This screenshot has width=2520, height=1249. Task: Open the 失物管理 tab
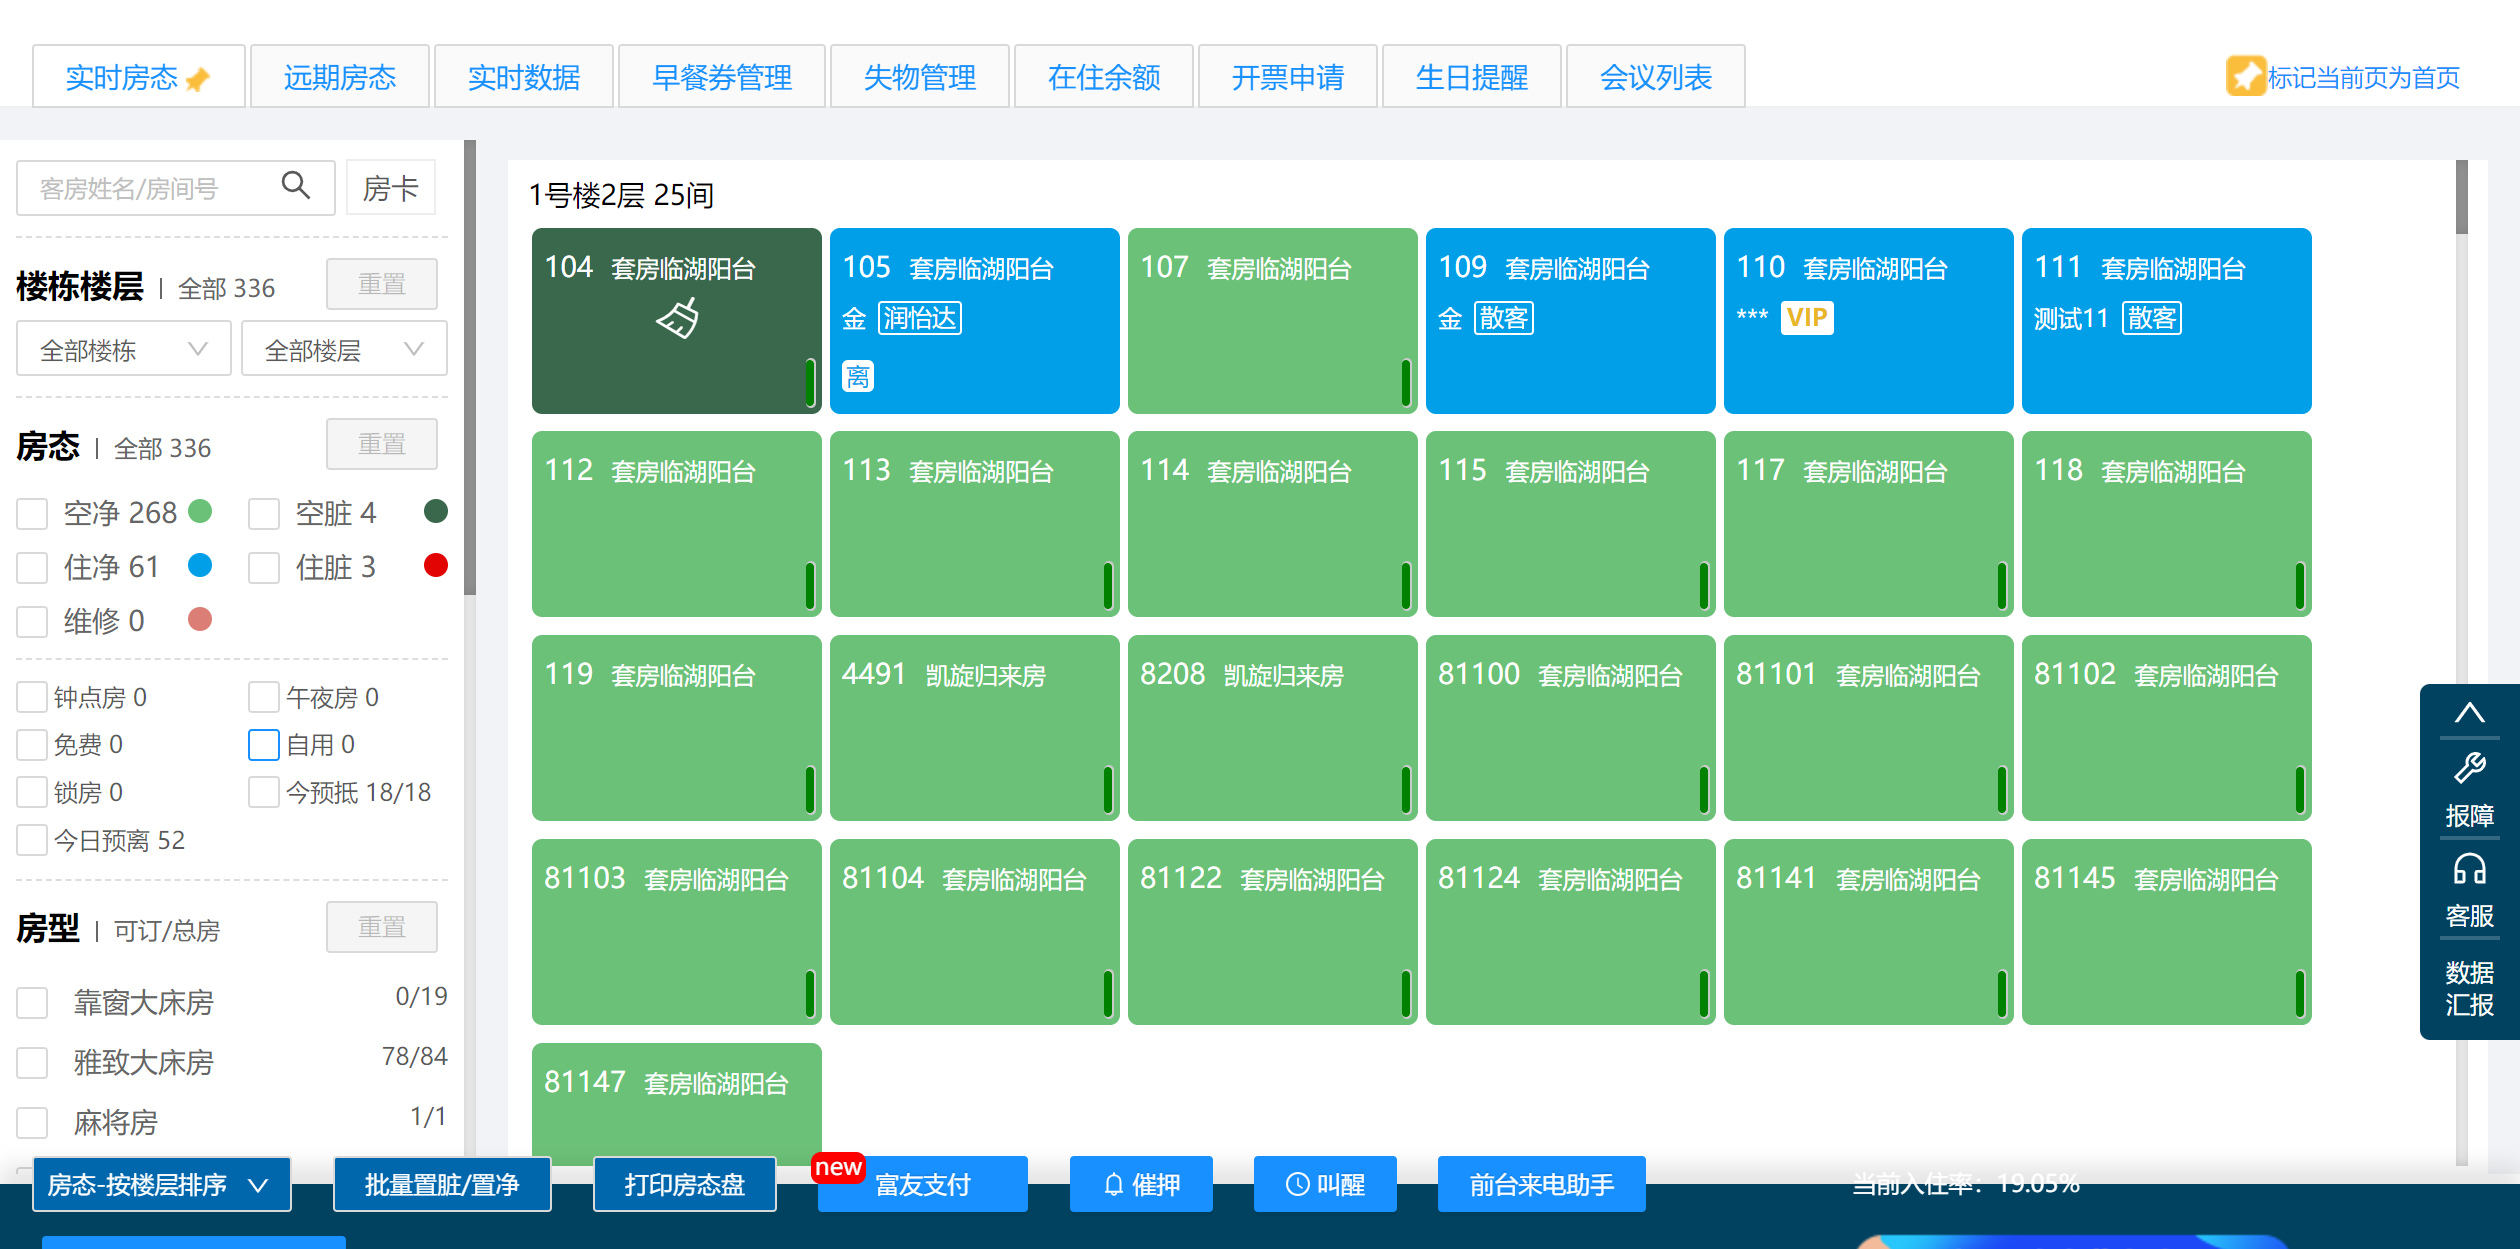tap(920, 77)
